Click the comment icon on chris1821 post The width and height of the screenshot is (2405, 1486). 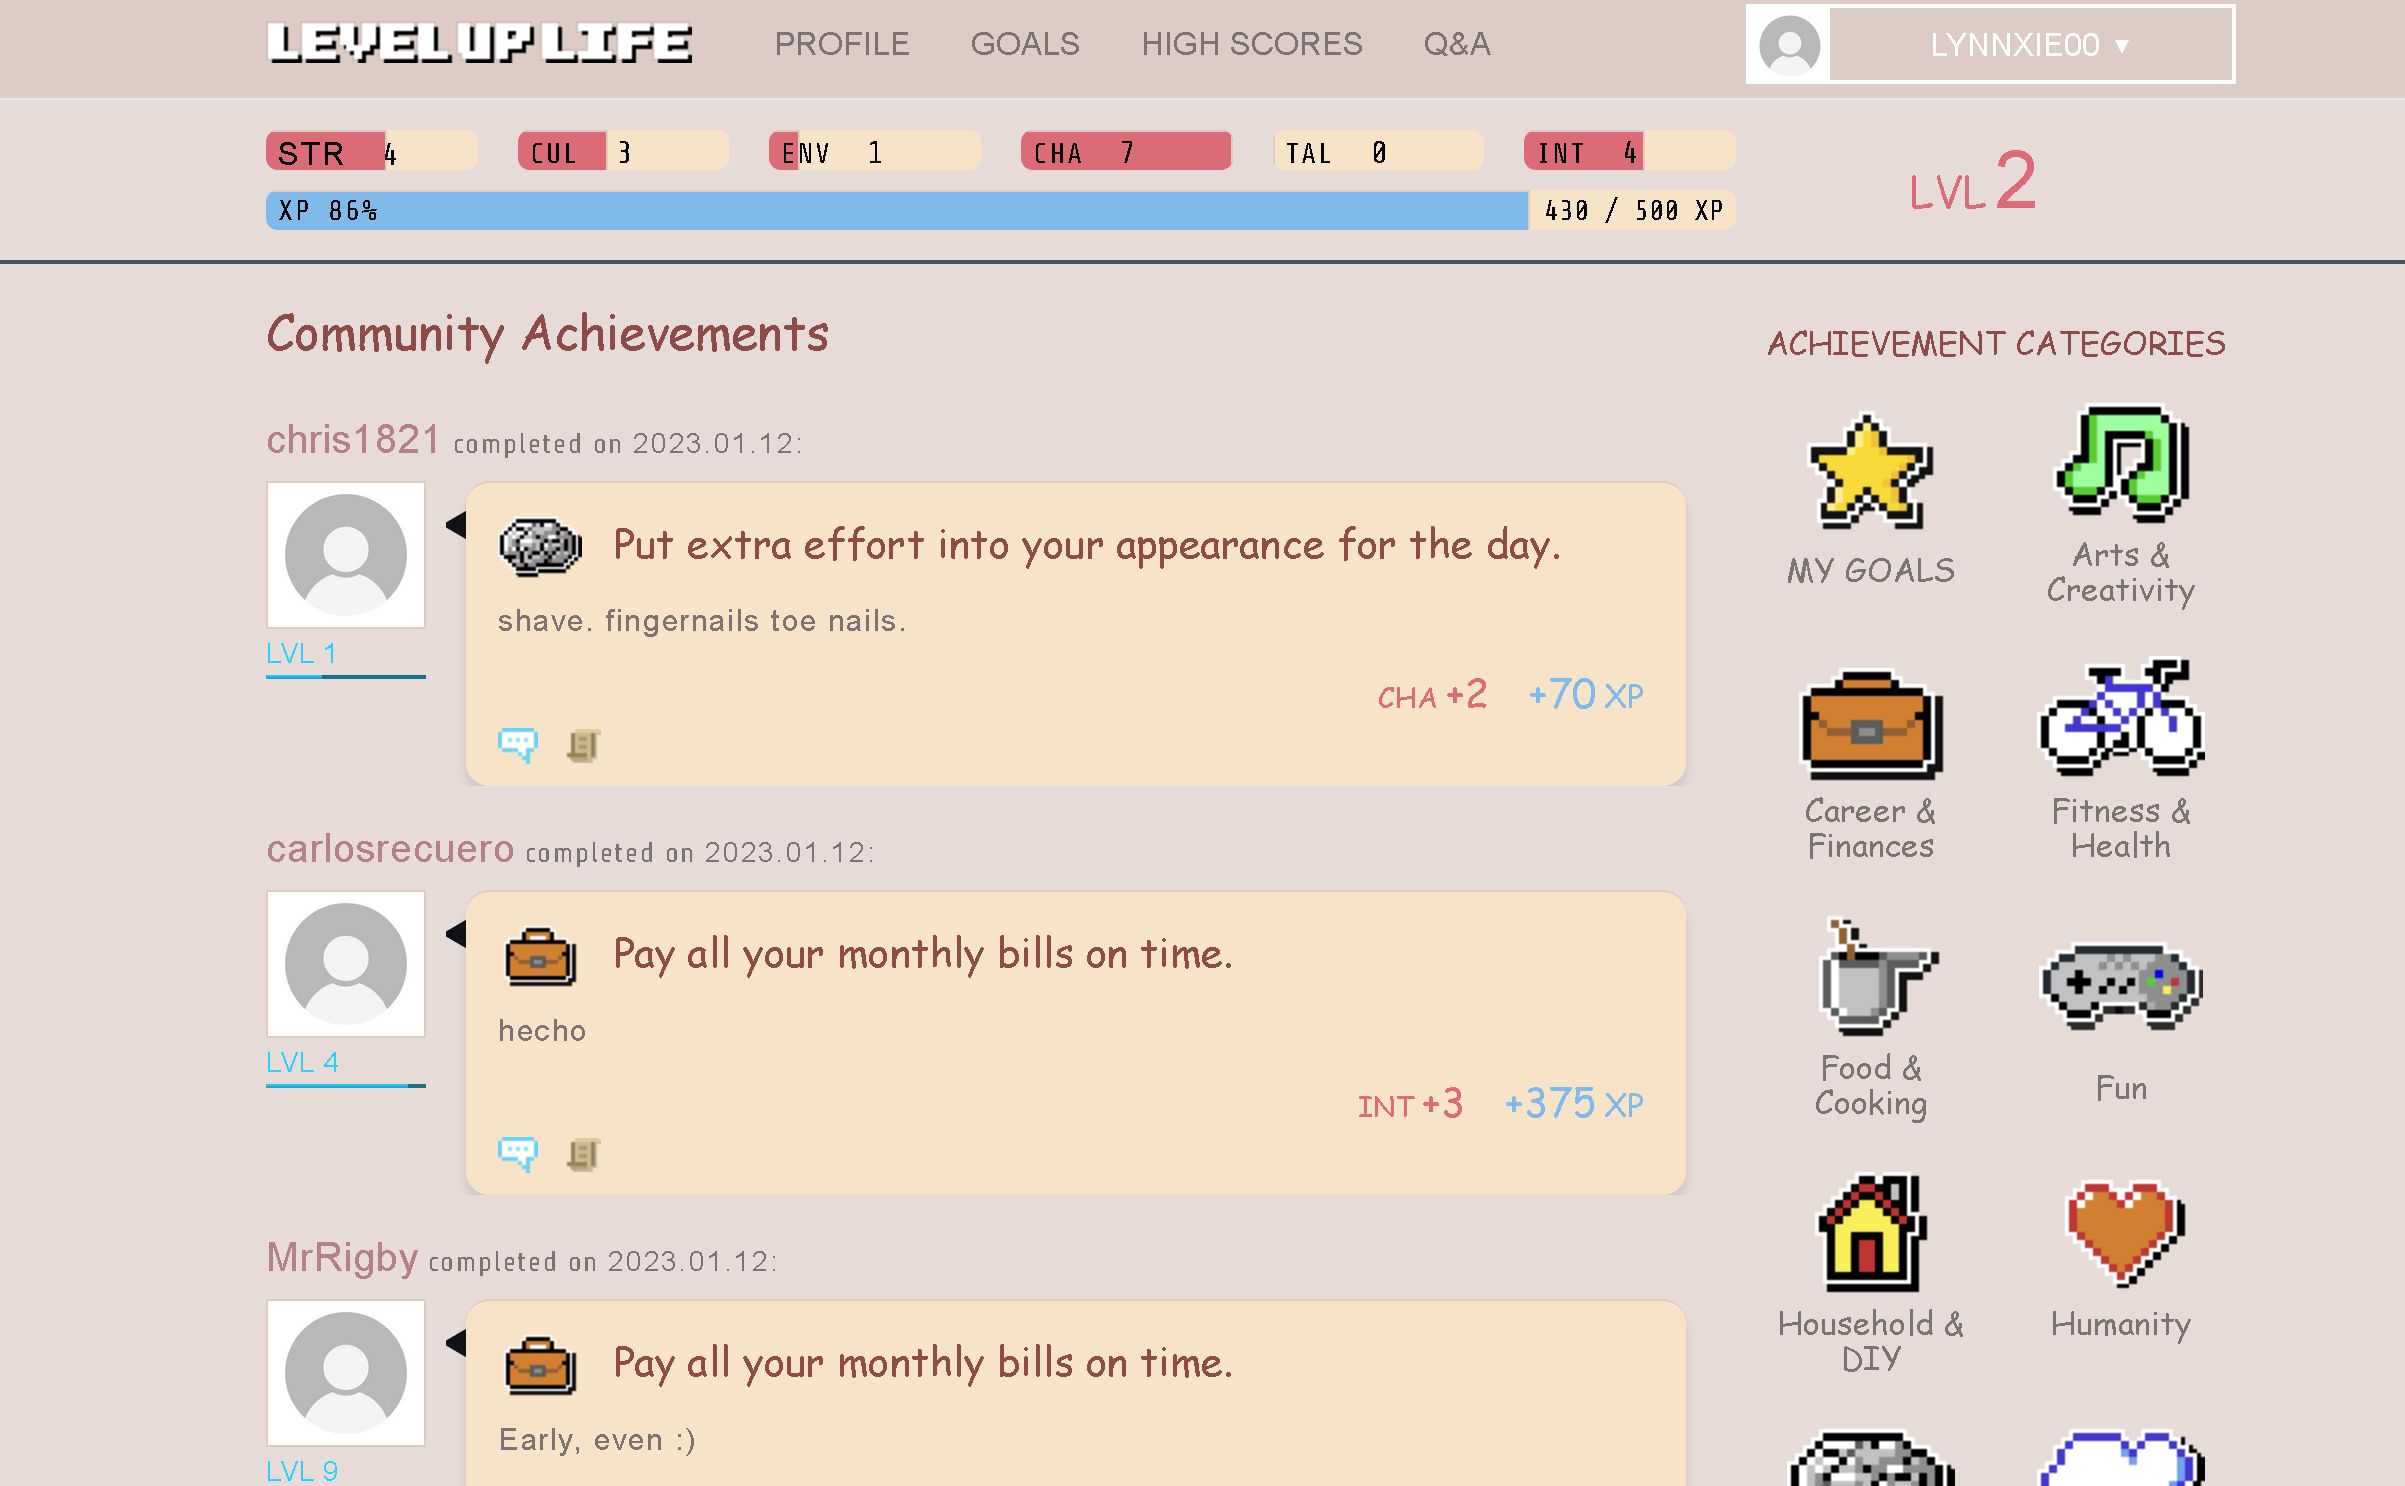pos(517,742)
